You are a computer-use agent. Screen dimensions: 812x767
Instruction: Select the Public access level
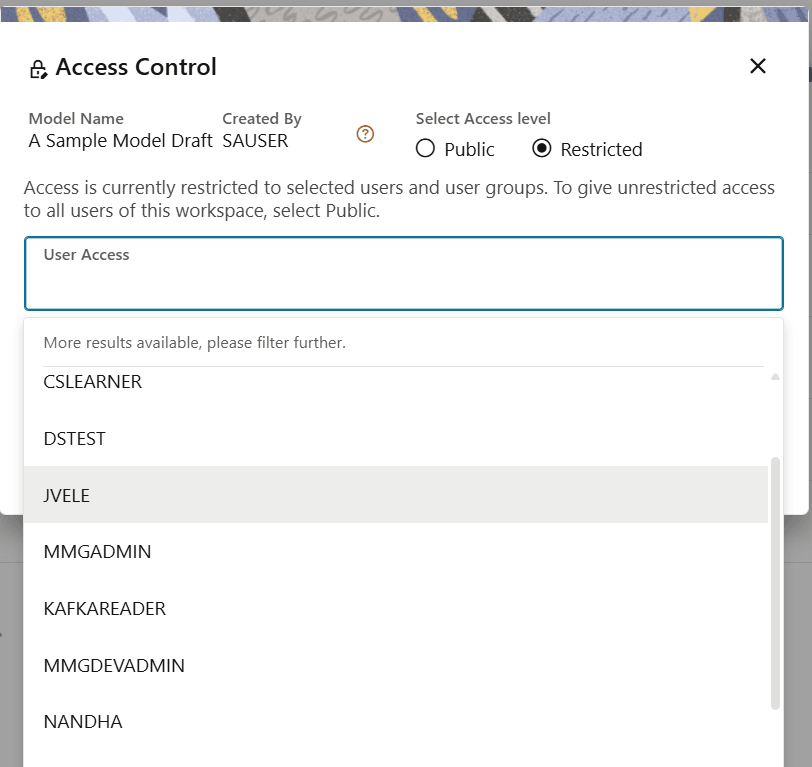coord(425,148)
